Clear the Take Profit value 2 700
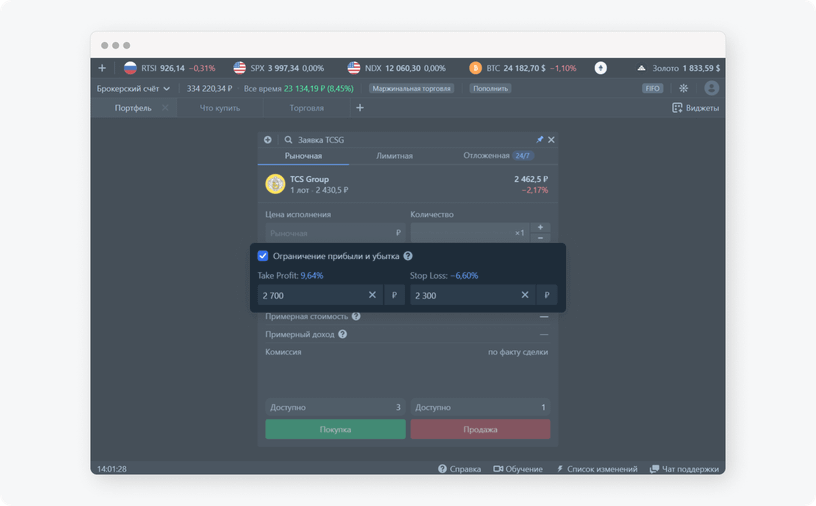The height and width of the screenshot is (506, 816). tap(372, 295)
